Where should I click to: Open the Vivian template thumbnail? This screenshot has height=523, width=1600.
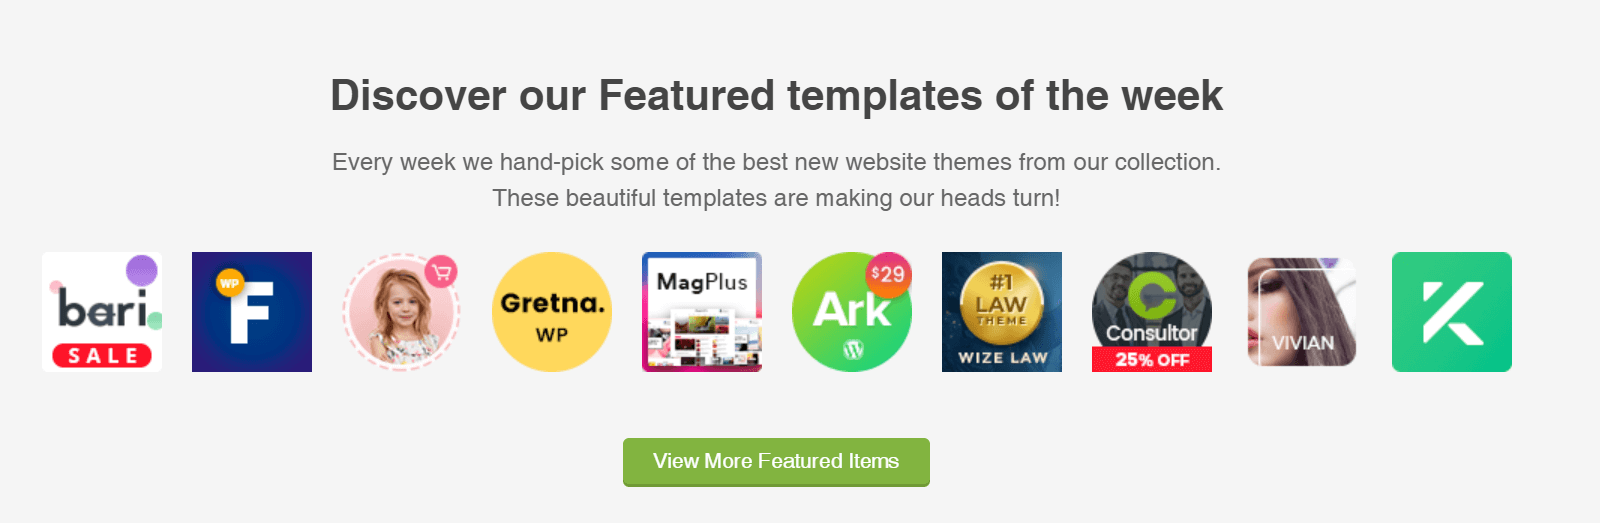pyautogui.click(x=1302, y=312)
